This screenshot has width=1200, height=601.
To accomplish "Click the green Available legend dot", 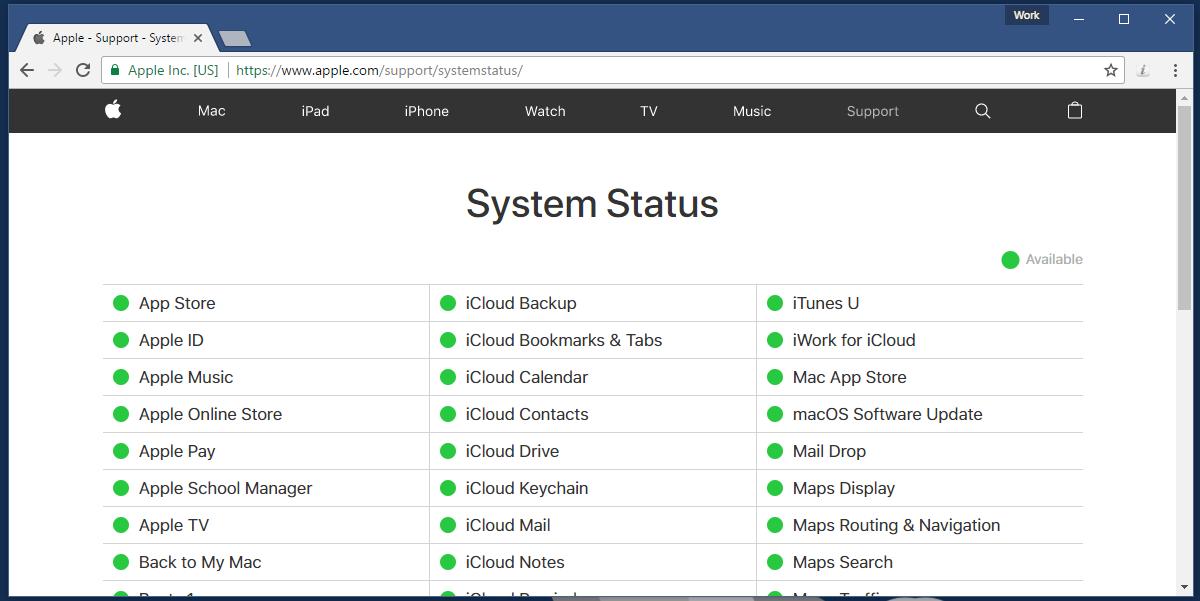I will (x=1010, y=260).
